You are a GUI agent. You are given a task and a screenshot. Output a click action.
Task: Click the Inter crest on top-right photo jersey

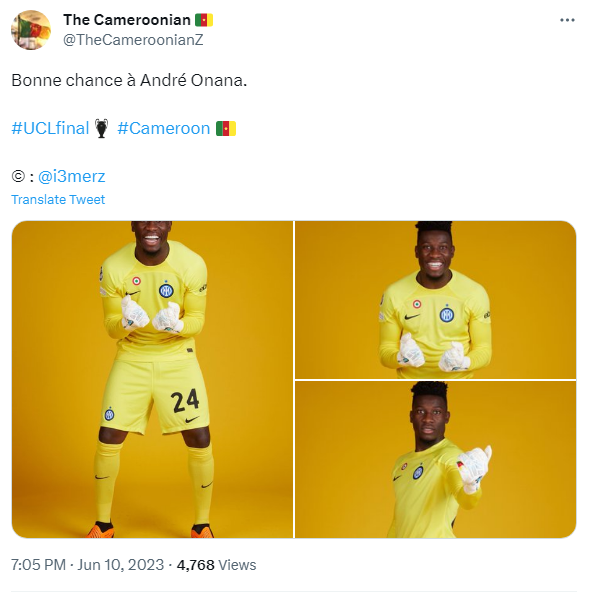[447, 315]
